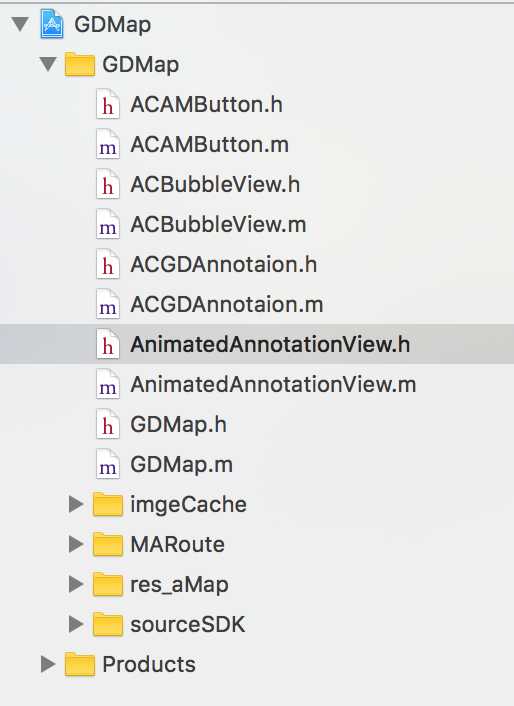Collapse the GDMap project root triangle
514x706 pixels.
click(x=20, y=24)
